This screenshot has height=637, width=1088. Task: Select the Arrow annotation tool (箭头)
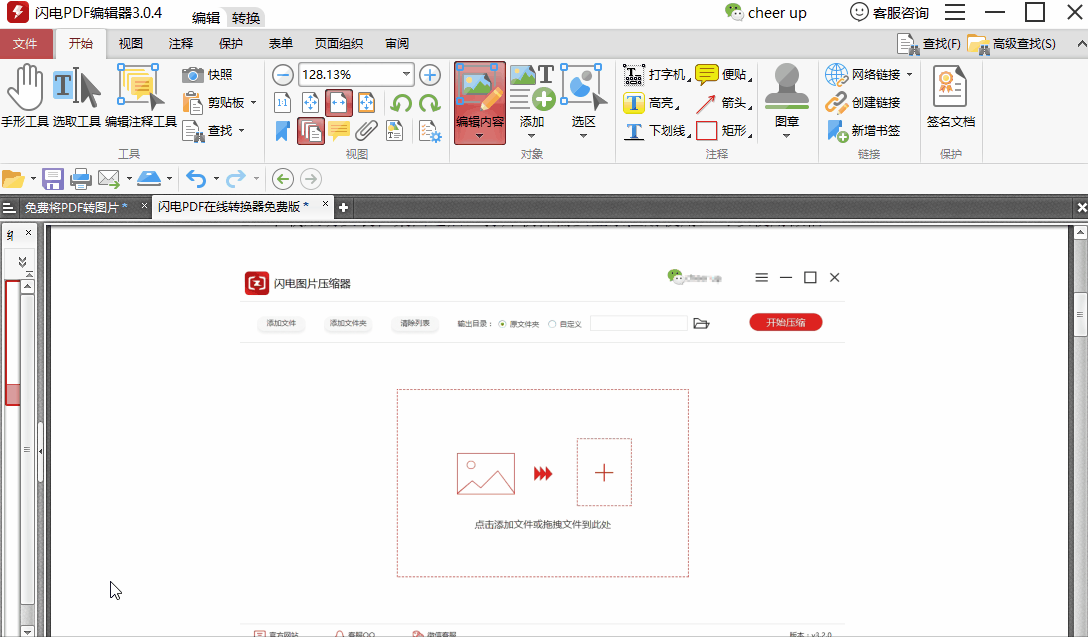[x=723, y=103]
